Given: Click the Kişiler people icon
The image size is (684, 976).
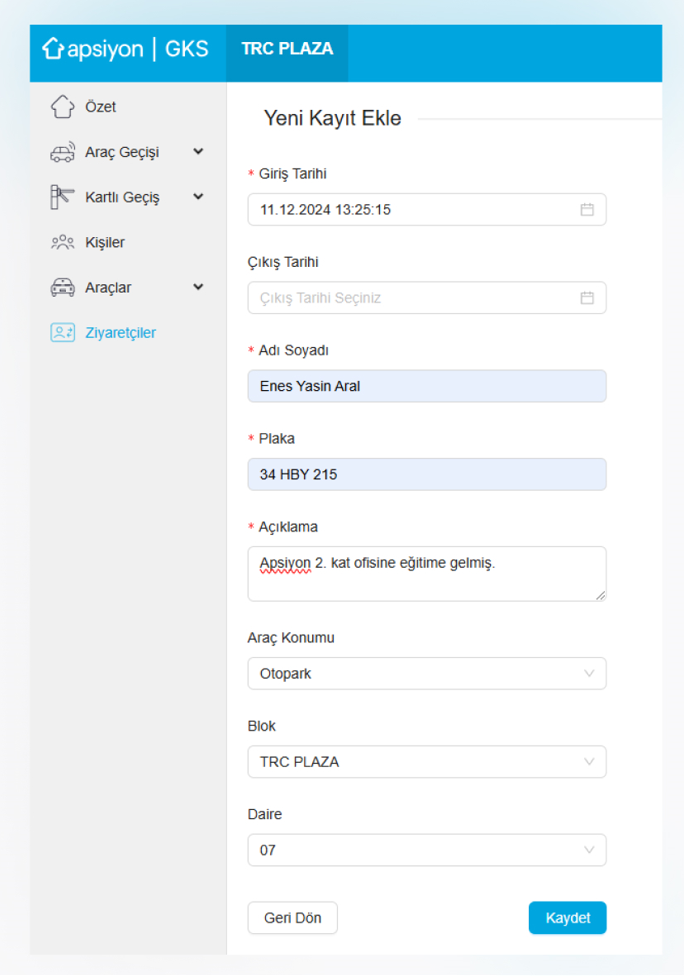Looking at the screenshot, I should coord(62,242).
